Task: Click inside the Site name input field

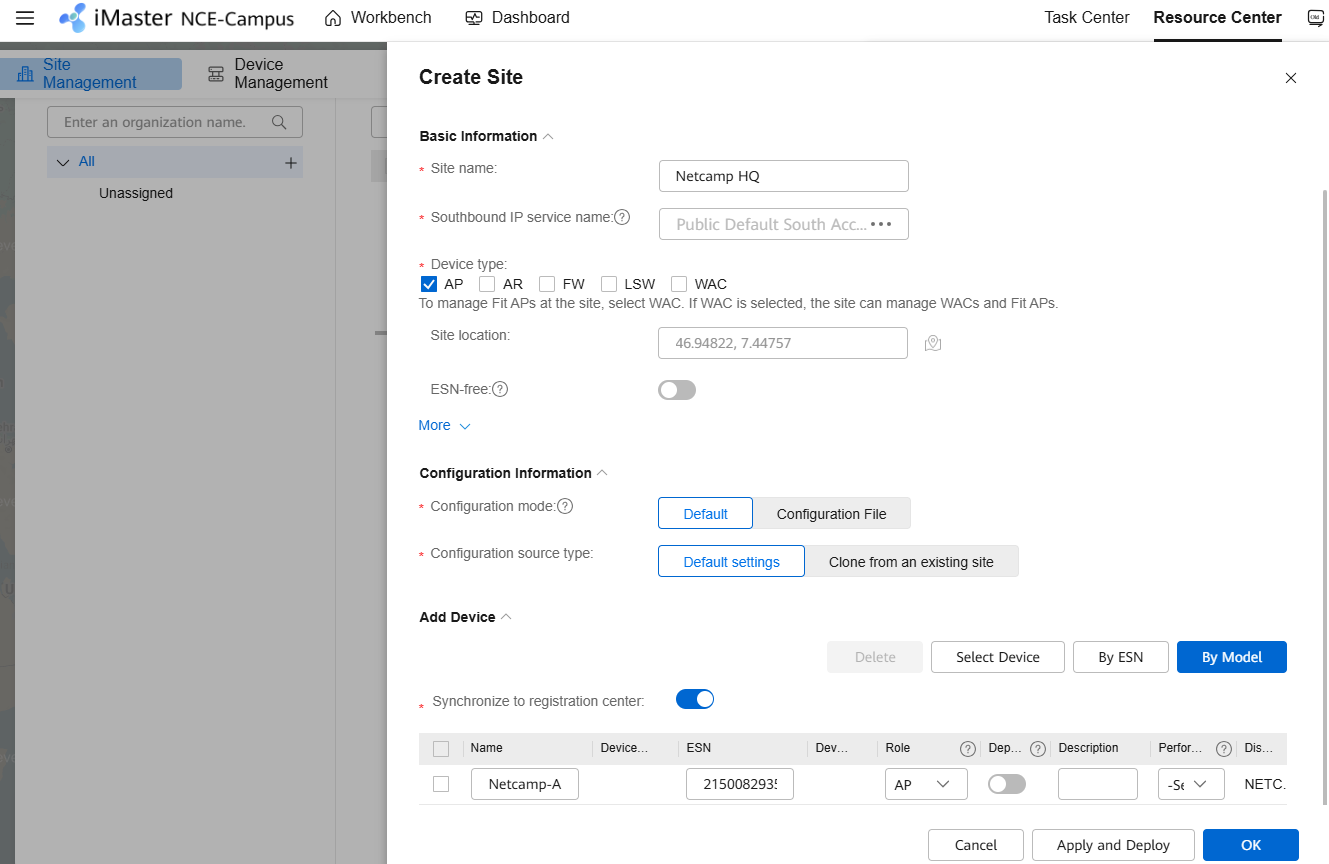Action: [x=783, y=176]
